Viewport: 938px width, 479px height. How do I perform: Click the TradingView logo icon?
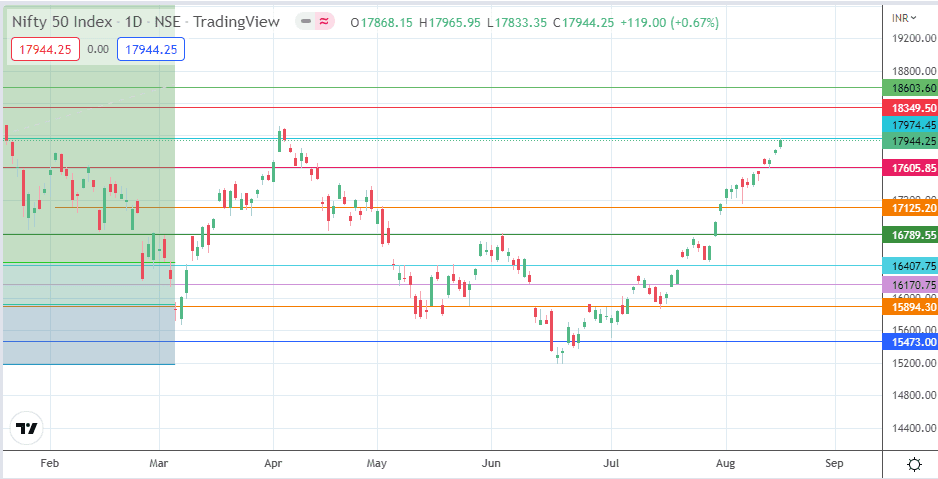pos(28,428)
